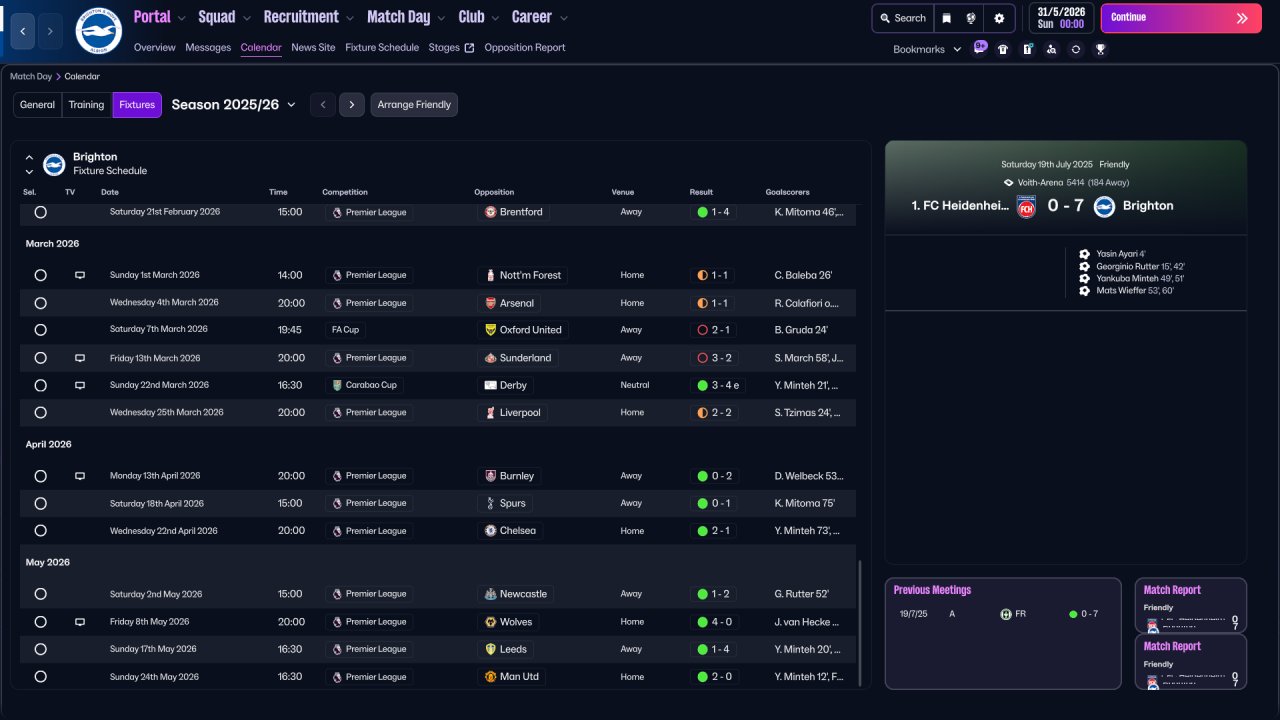Screen dimensions: 1280x720
Task: Select the Man Utd fixture radio button
Action: 40,677
